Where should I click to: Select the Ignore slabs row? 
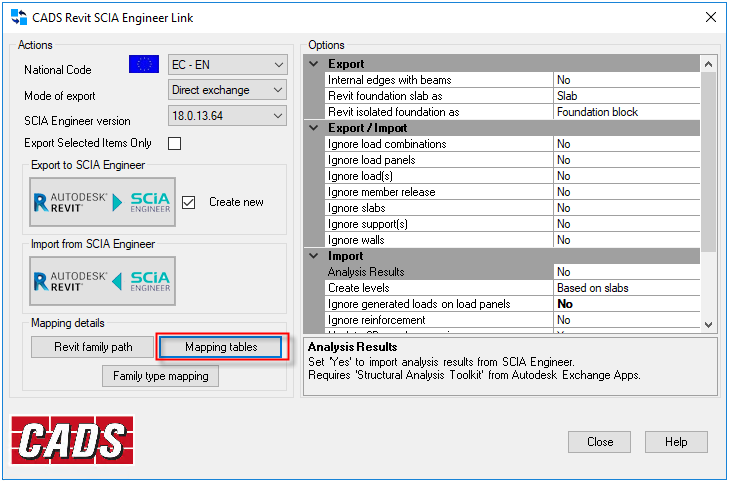click(x=512, y=208)
